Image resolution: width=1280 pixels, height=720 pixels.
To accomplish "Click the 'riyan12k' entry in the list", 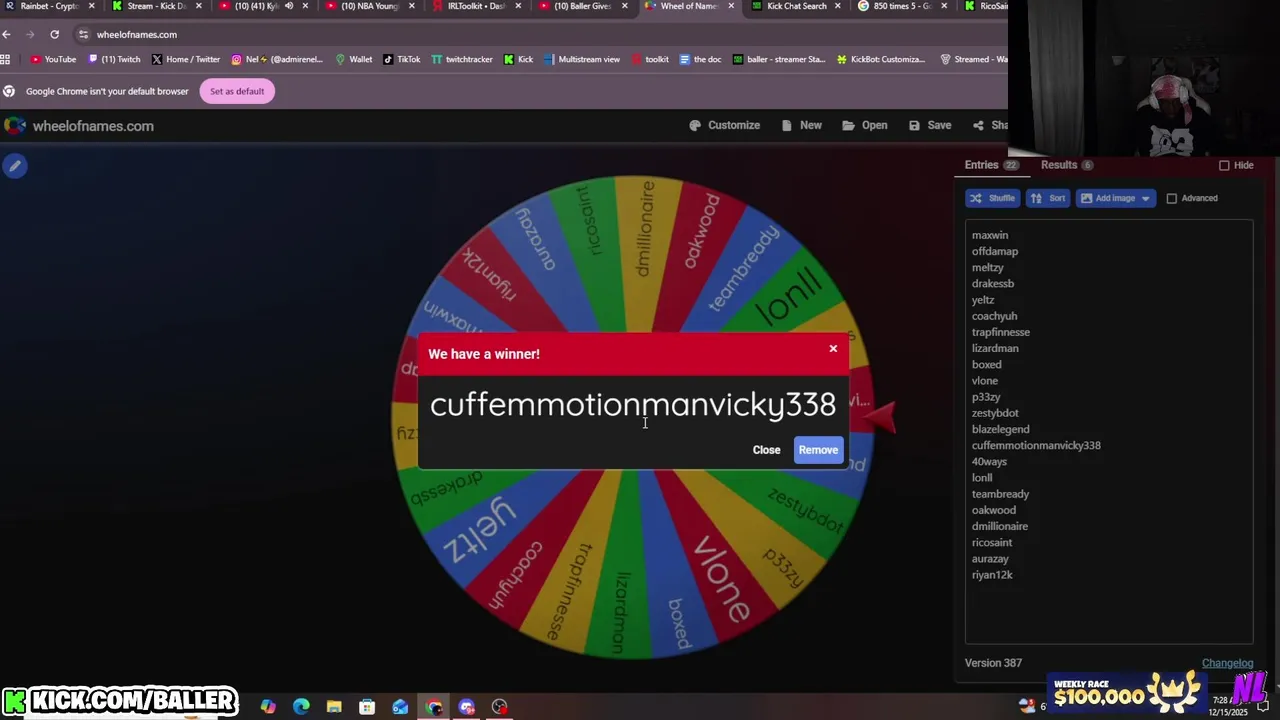I will click(992, 575).
